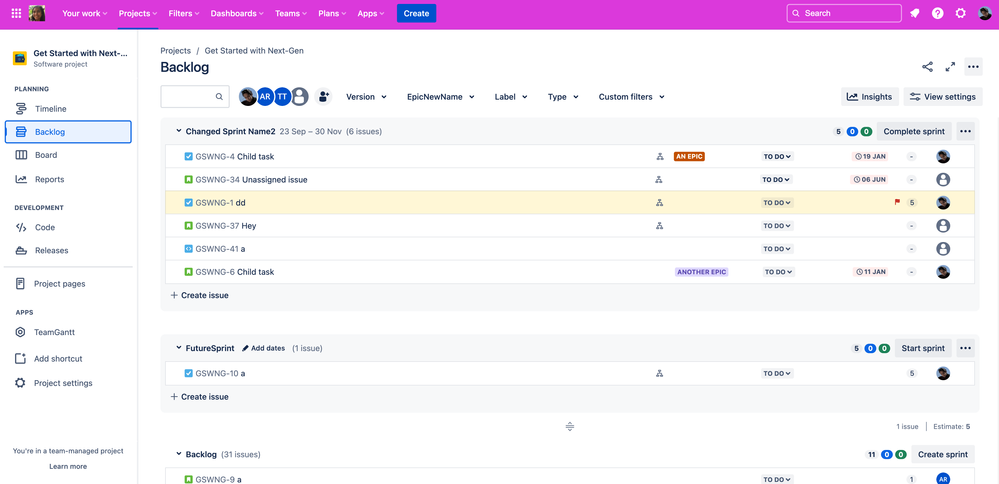Screen dimensions: 999x484
Task: Open the Filters menu
Action: click(x=184, y=13)
